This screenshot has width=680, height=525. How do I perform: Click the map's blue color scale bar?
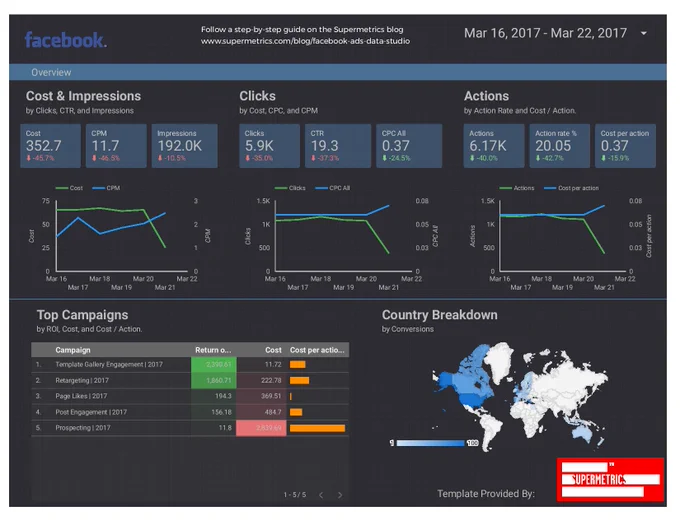click(430, 443)
